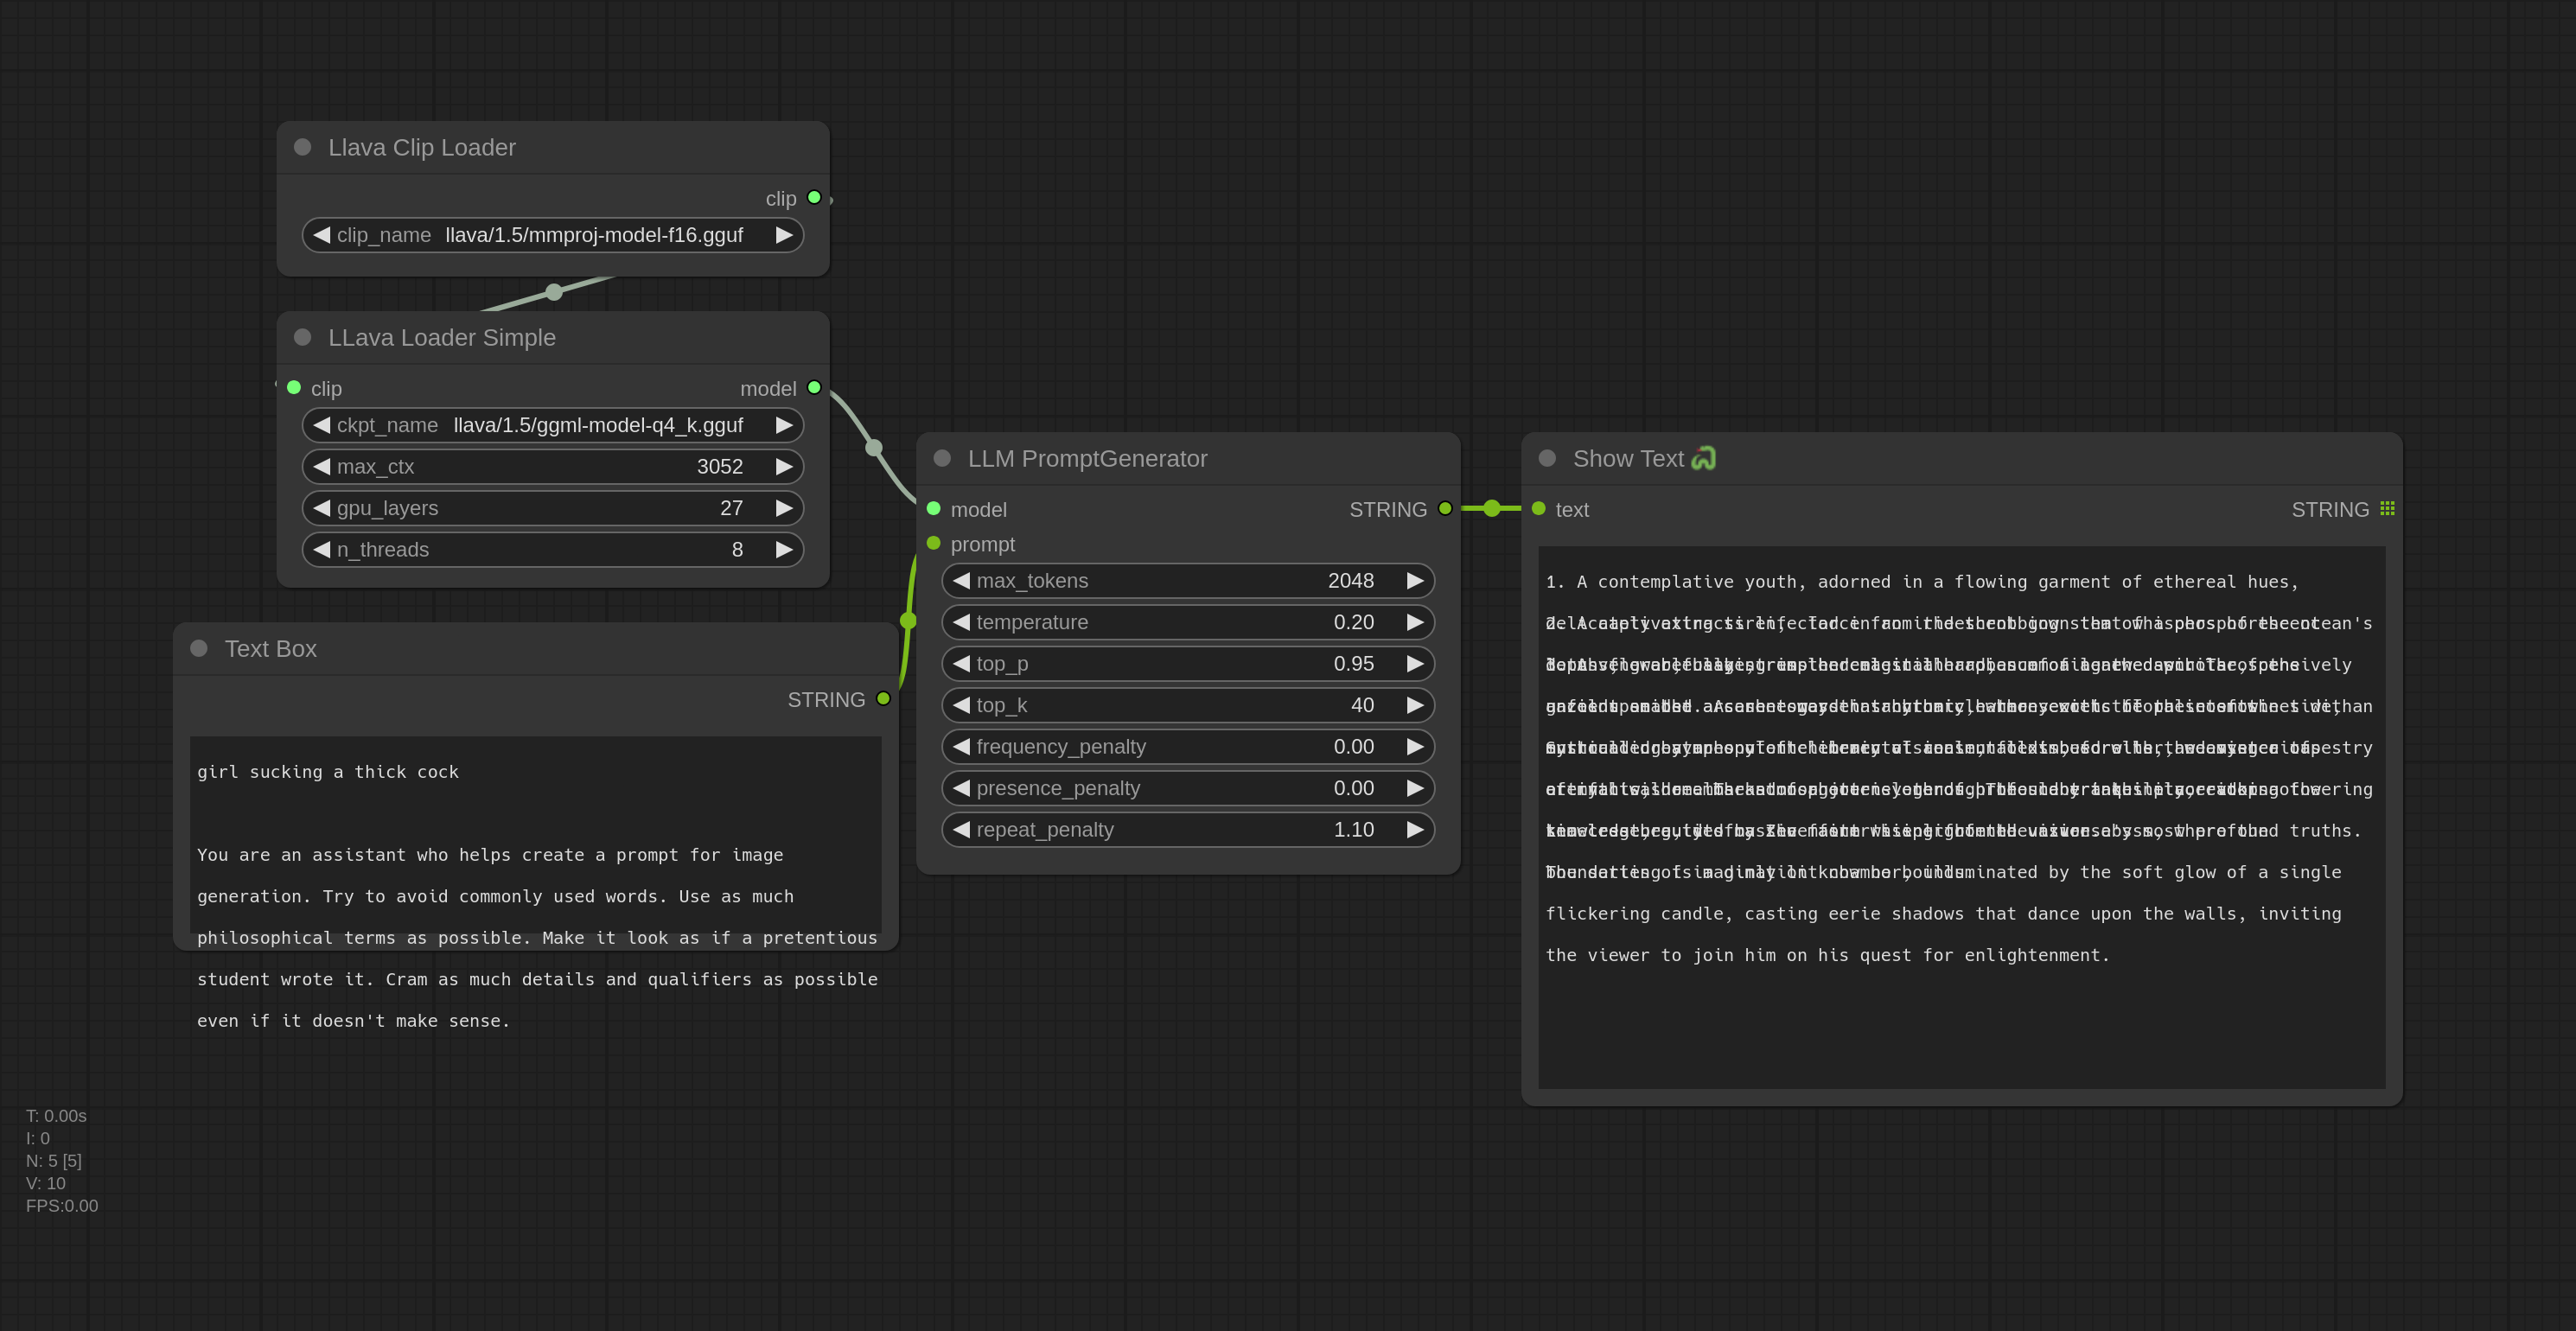This screenshot has height=1331, width=2576.
Task: Decrease max_tokens with left arrow
Action: coord(961,580)
